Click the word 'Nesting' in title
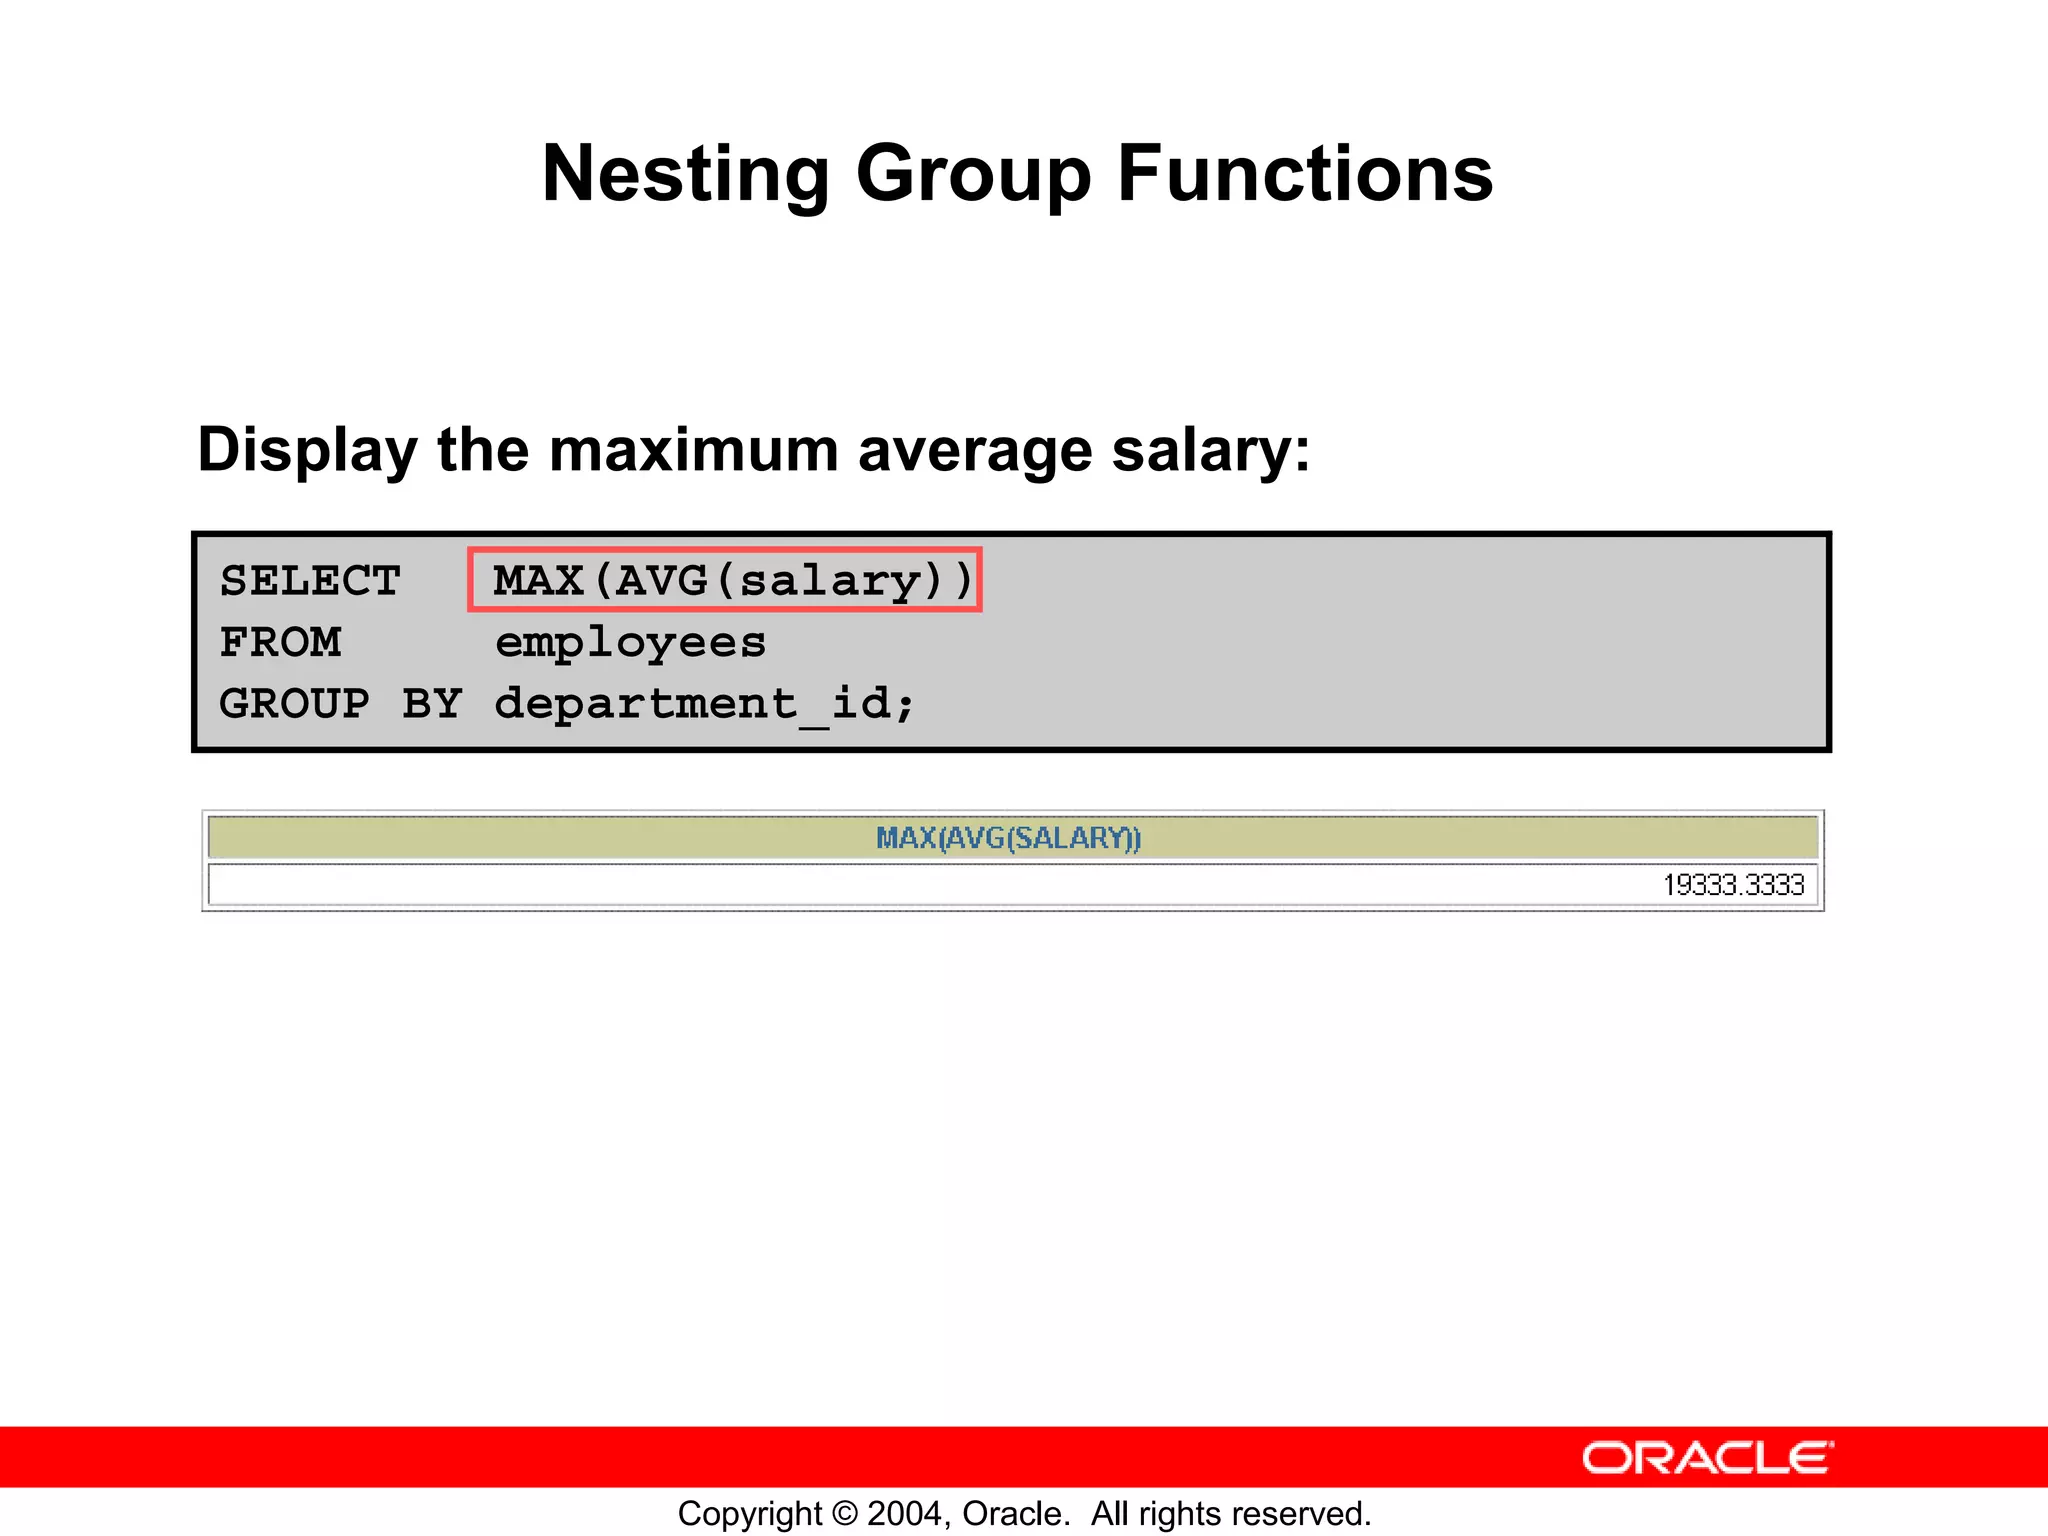2048x1536 pixels. pyautogui.click(x=686, y=173)
